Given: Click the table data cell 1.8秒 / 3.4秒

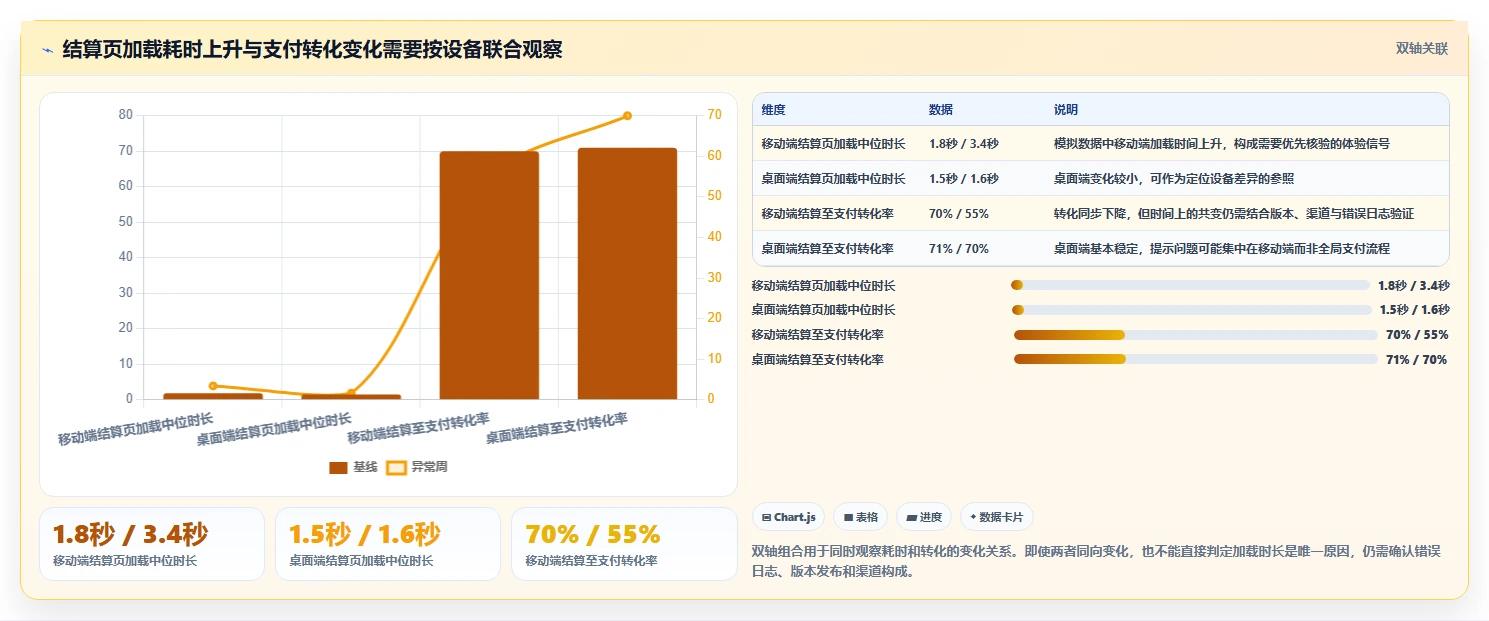Looking at the screenshot, I should coord(963,144).
